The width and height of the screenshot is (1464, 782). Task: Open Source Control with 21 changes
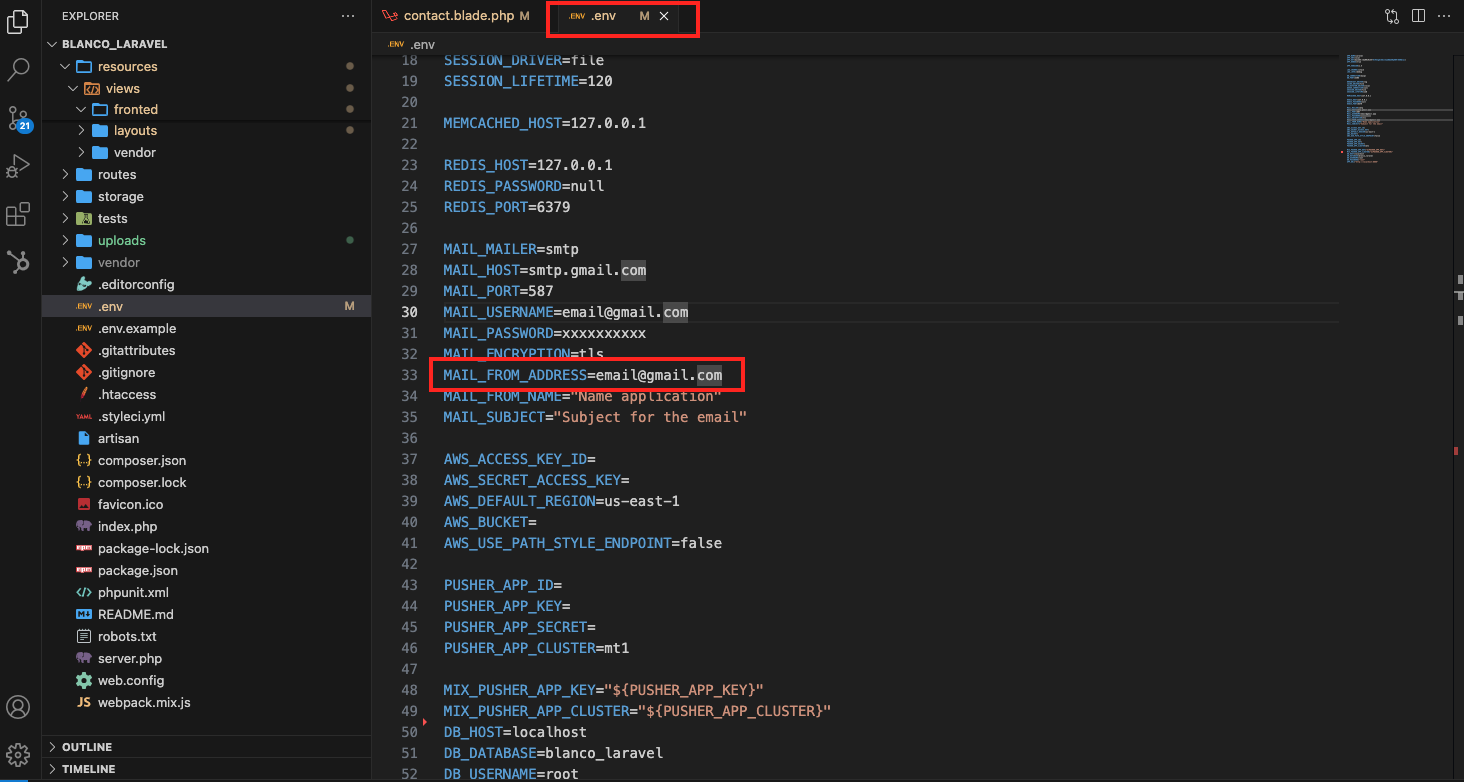19,119
